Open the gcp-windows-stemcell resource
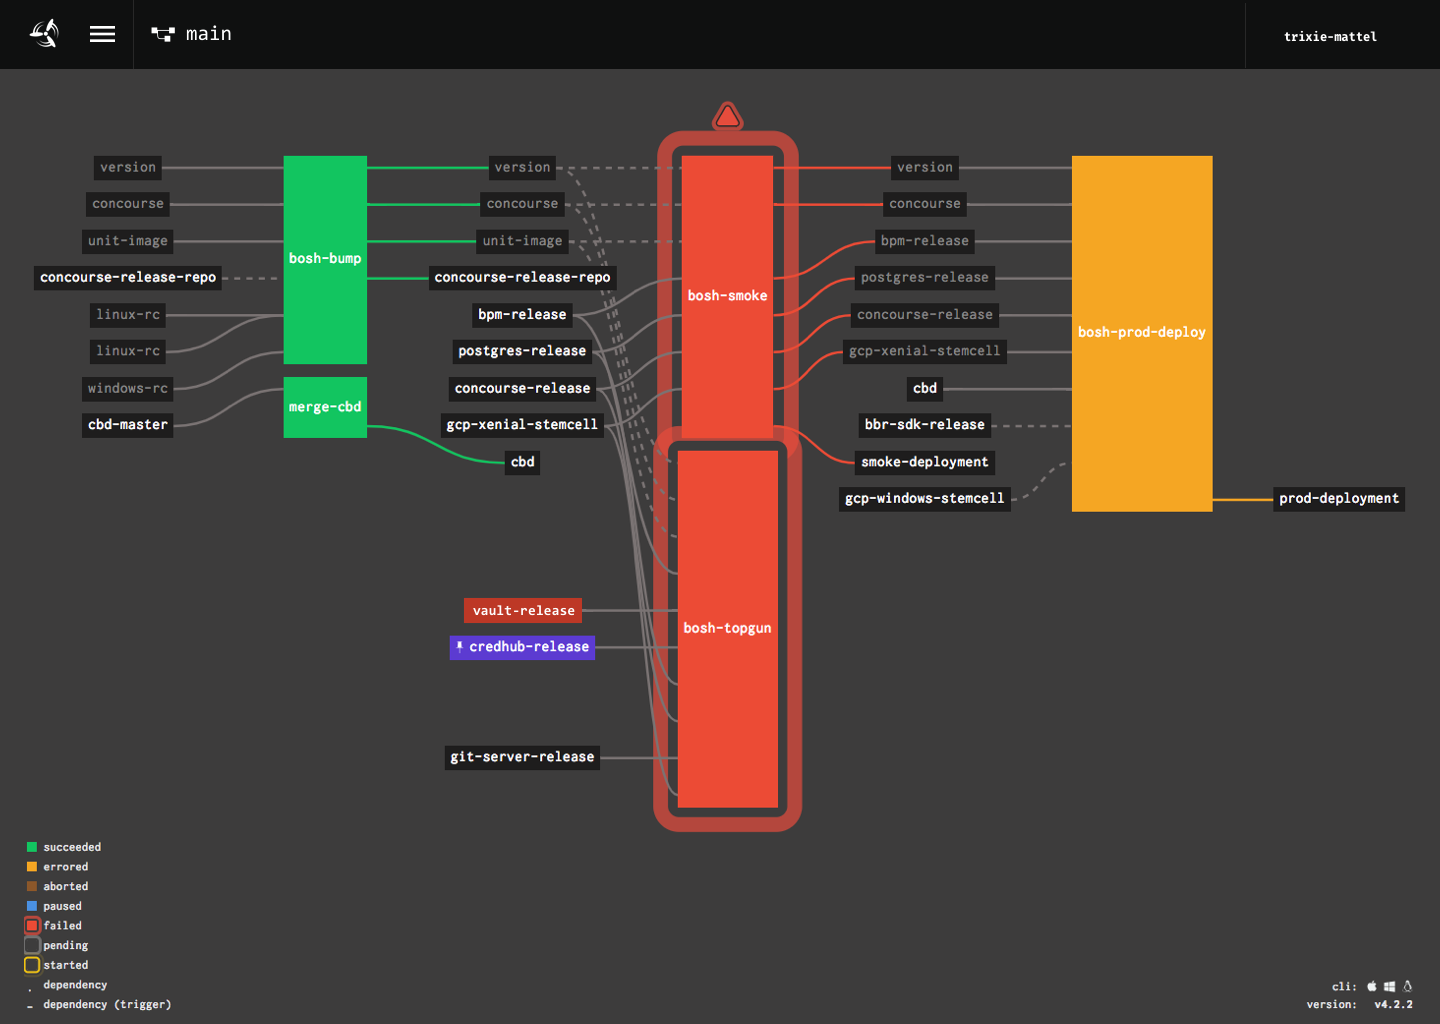Screen dimensions: 1440x1024 [924, 498]
